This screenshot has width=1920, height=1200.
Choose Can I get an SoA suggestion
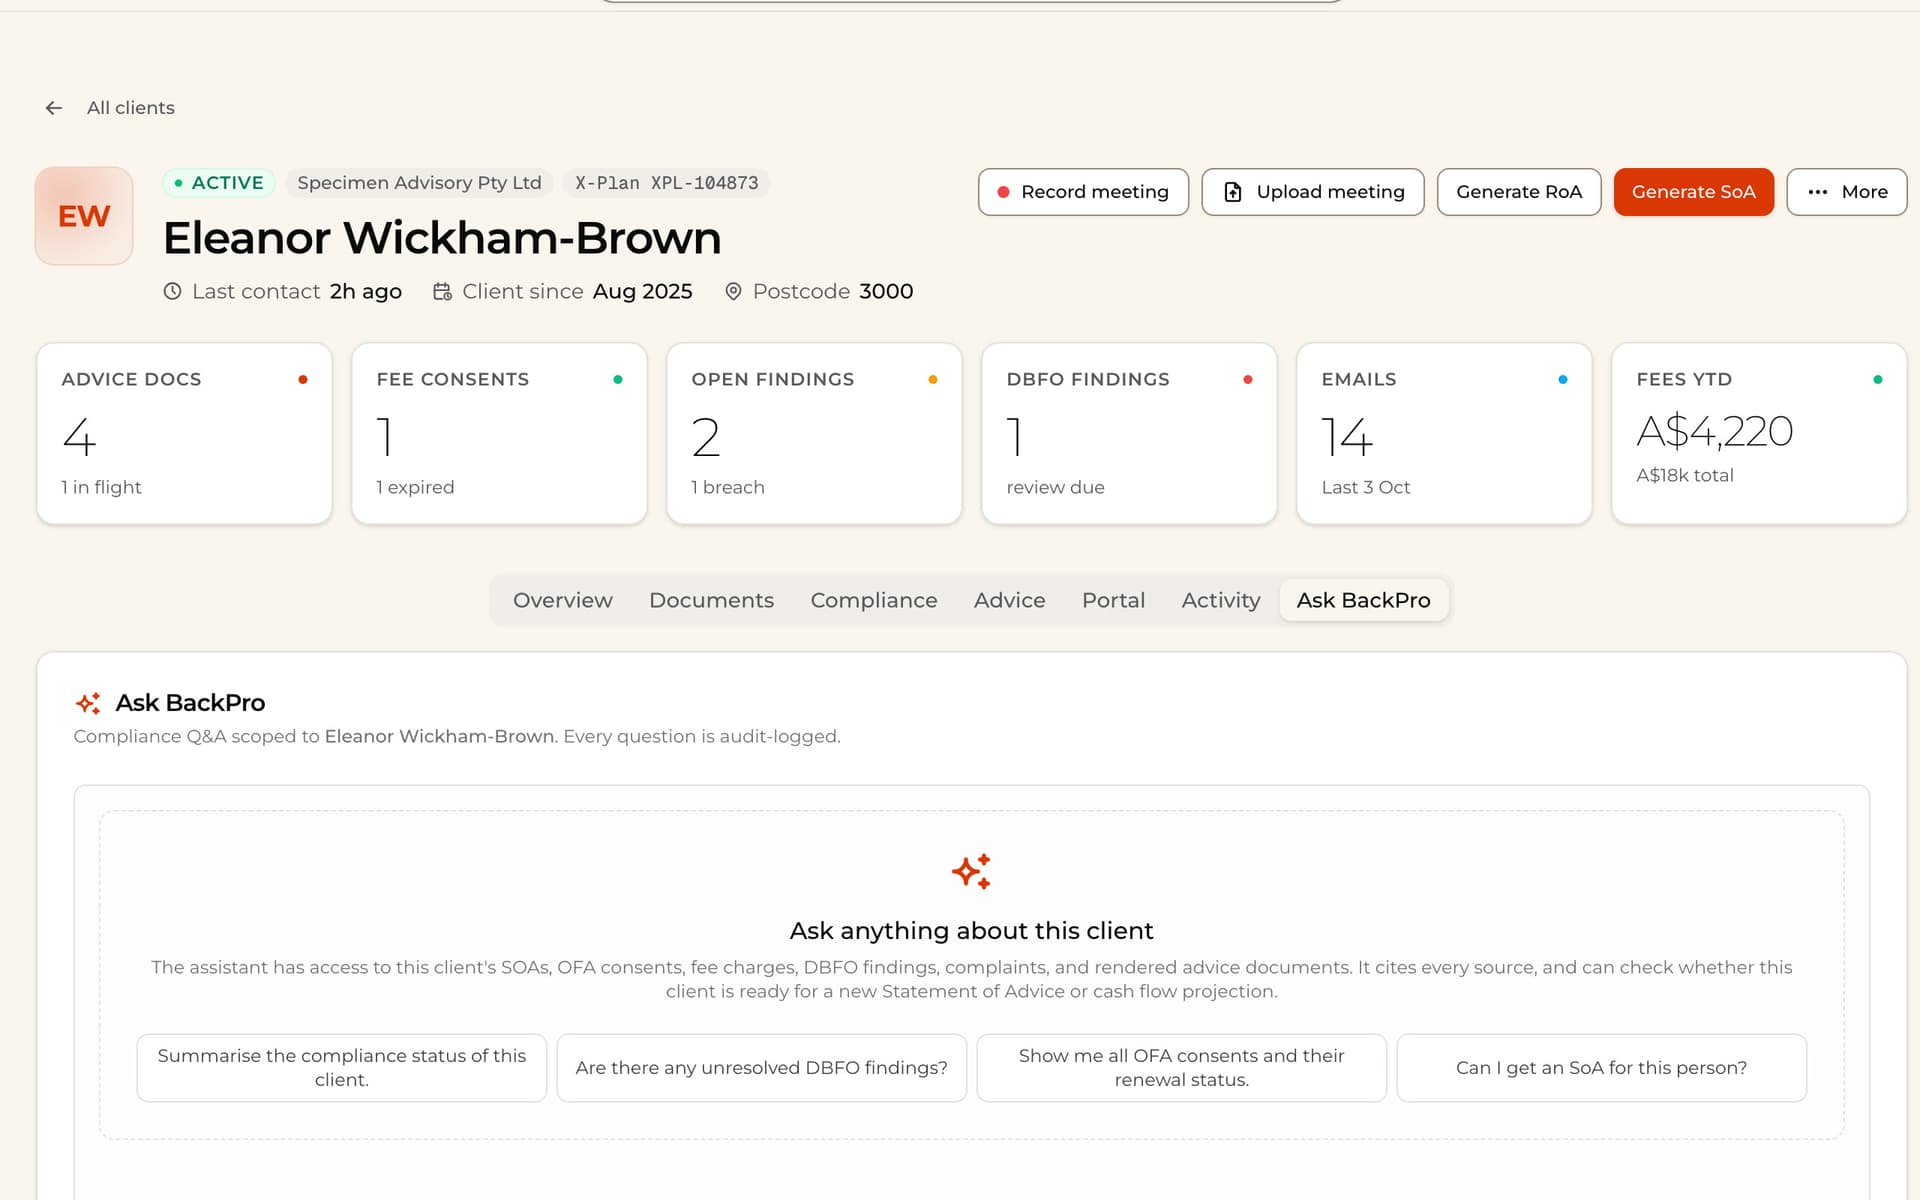(x=1602, y=1068)
